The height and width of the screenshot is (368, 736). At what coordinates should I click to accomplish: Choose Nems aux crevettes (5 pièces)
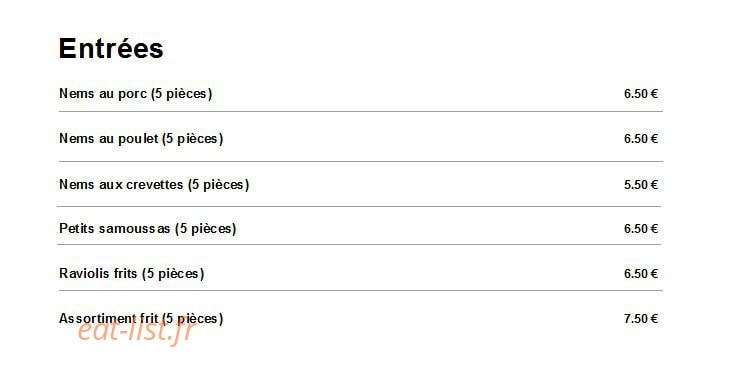(x=154, y=184)
